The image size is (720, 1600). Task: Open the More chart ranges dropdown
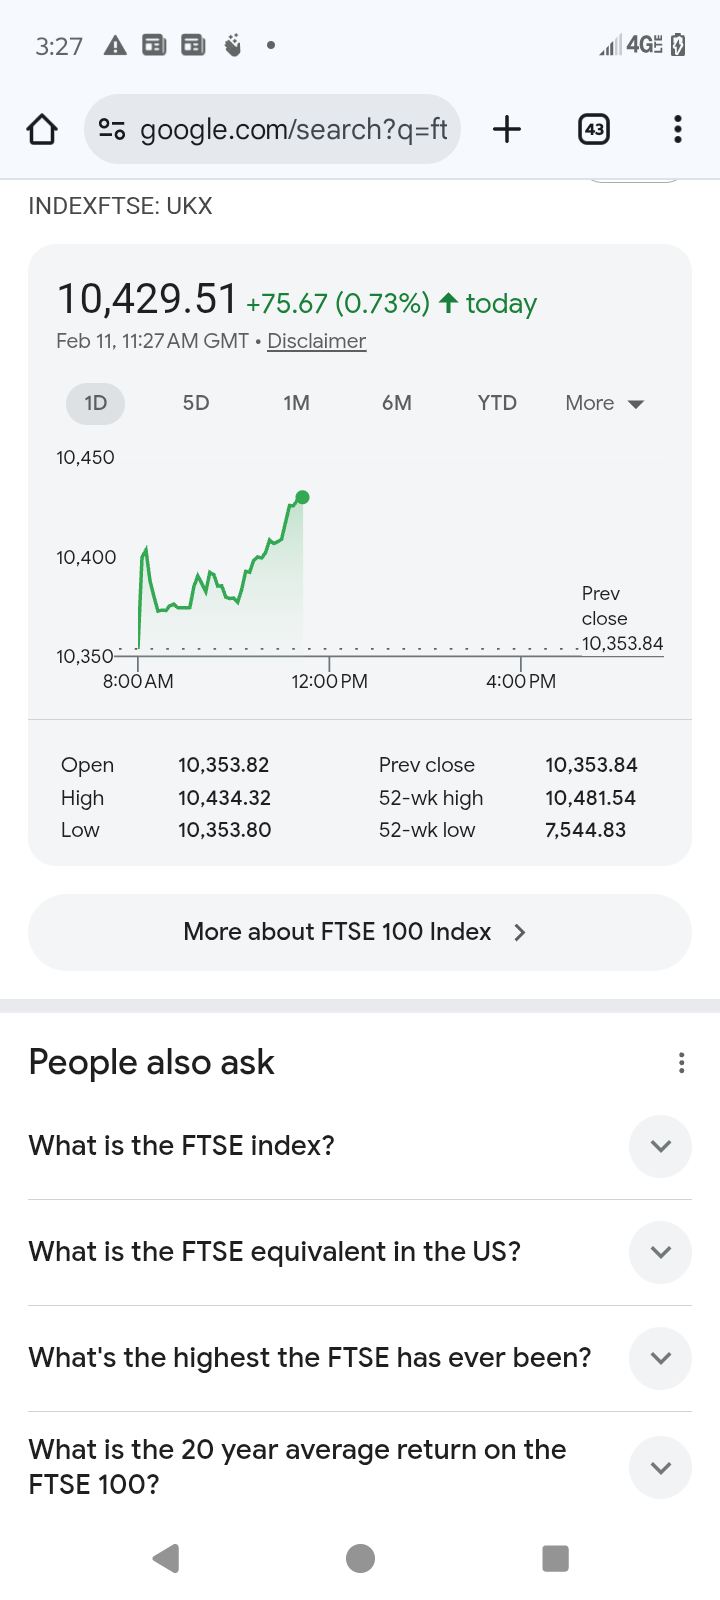pyautogui.click(x=604, y=403)
